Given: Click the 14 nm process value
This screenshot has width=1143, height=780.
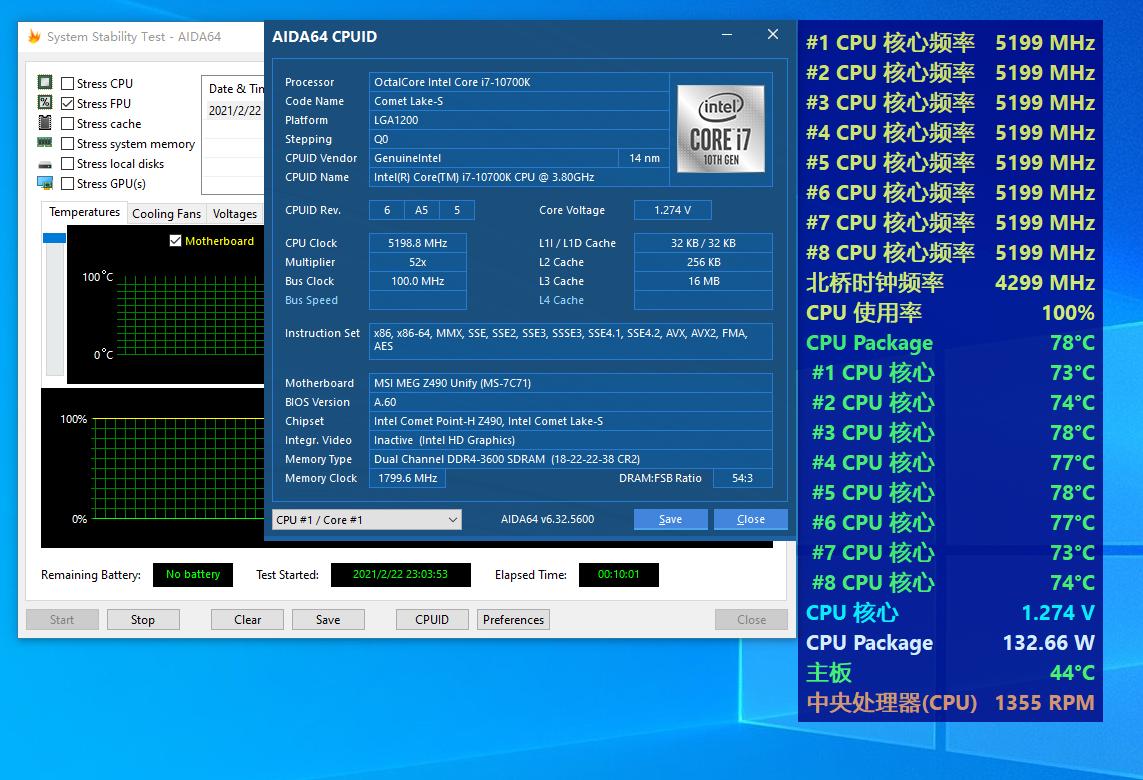Looking at the screenshot, I should tap(644, 158).
